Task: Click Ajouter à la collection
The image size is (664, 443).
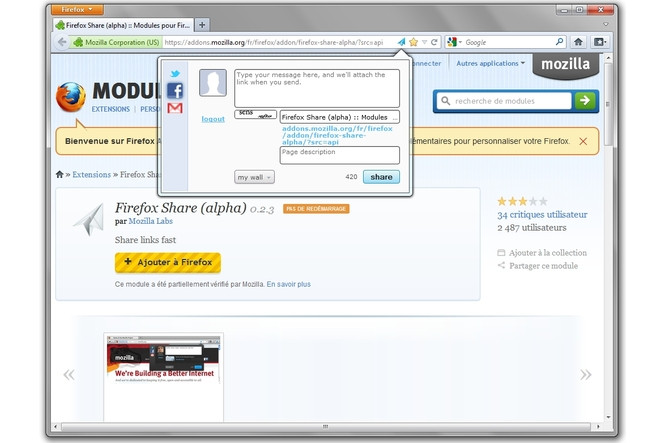Action: 542,253
